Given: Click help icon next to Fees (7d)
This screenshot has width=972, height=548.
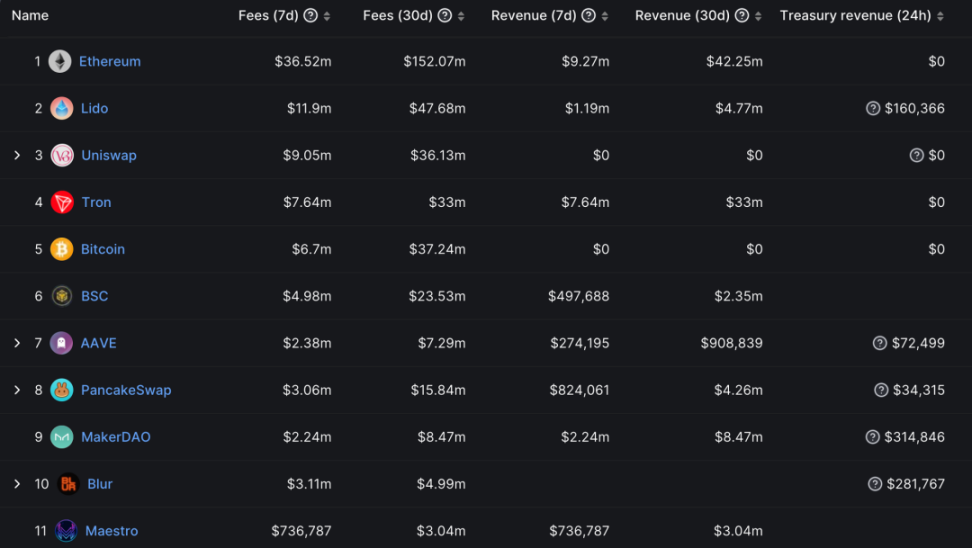Looking at the screenshot, I should click(310, 16).
